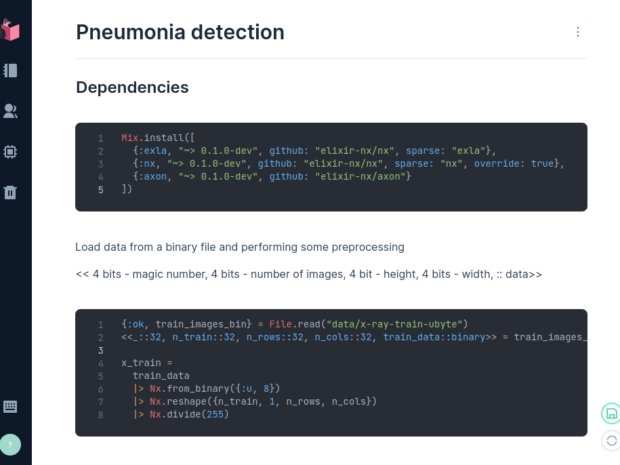620x465 pixels.
Task: Open the sections list sidebar icon
Action: [10, 71]
